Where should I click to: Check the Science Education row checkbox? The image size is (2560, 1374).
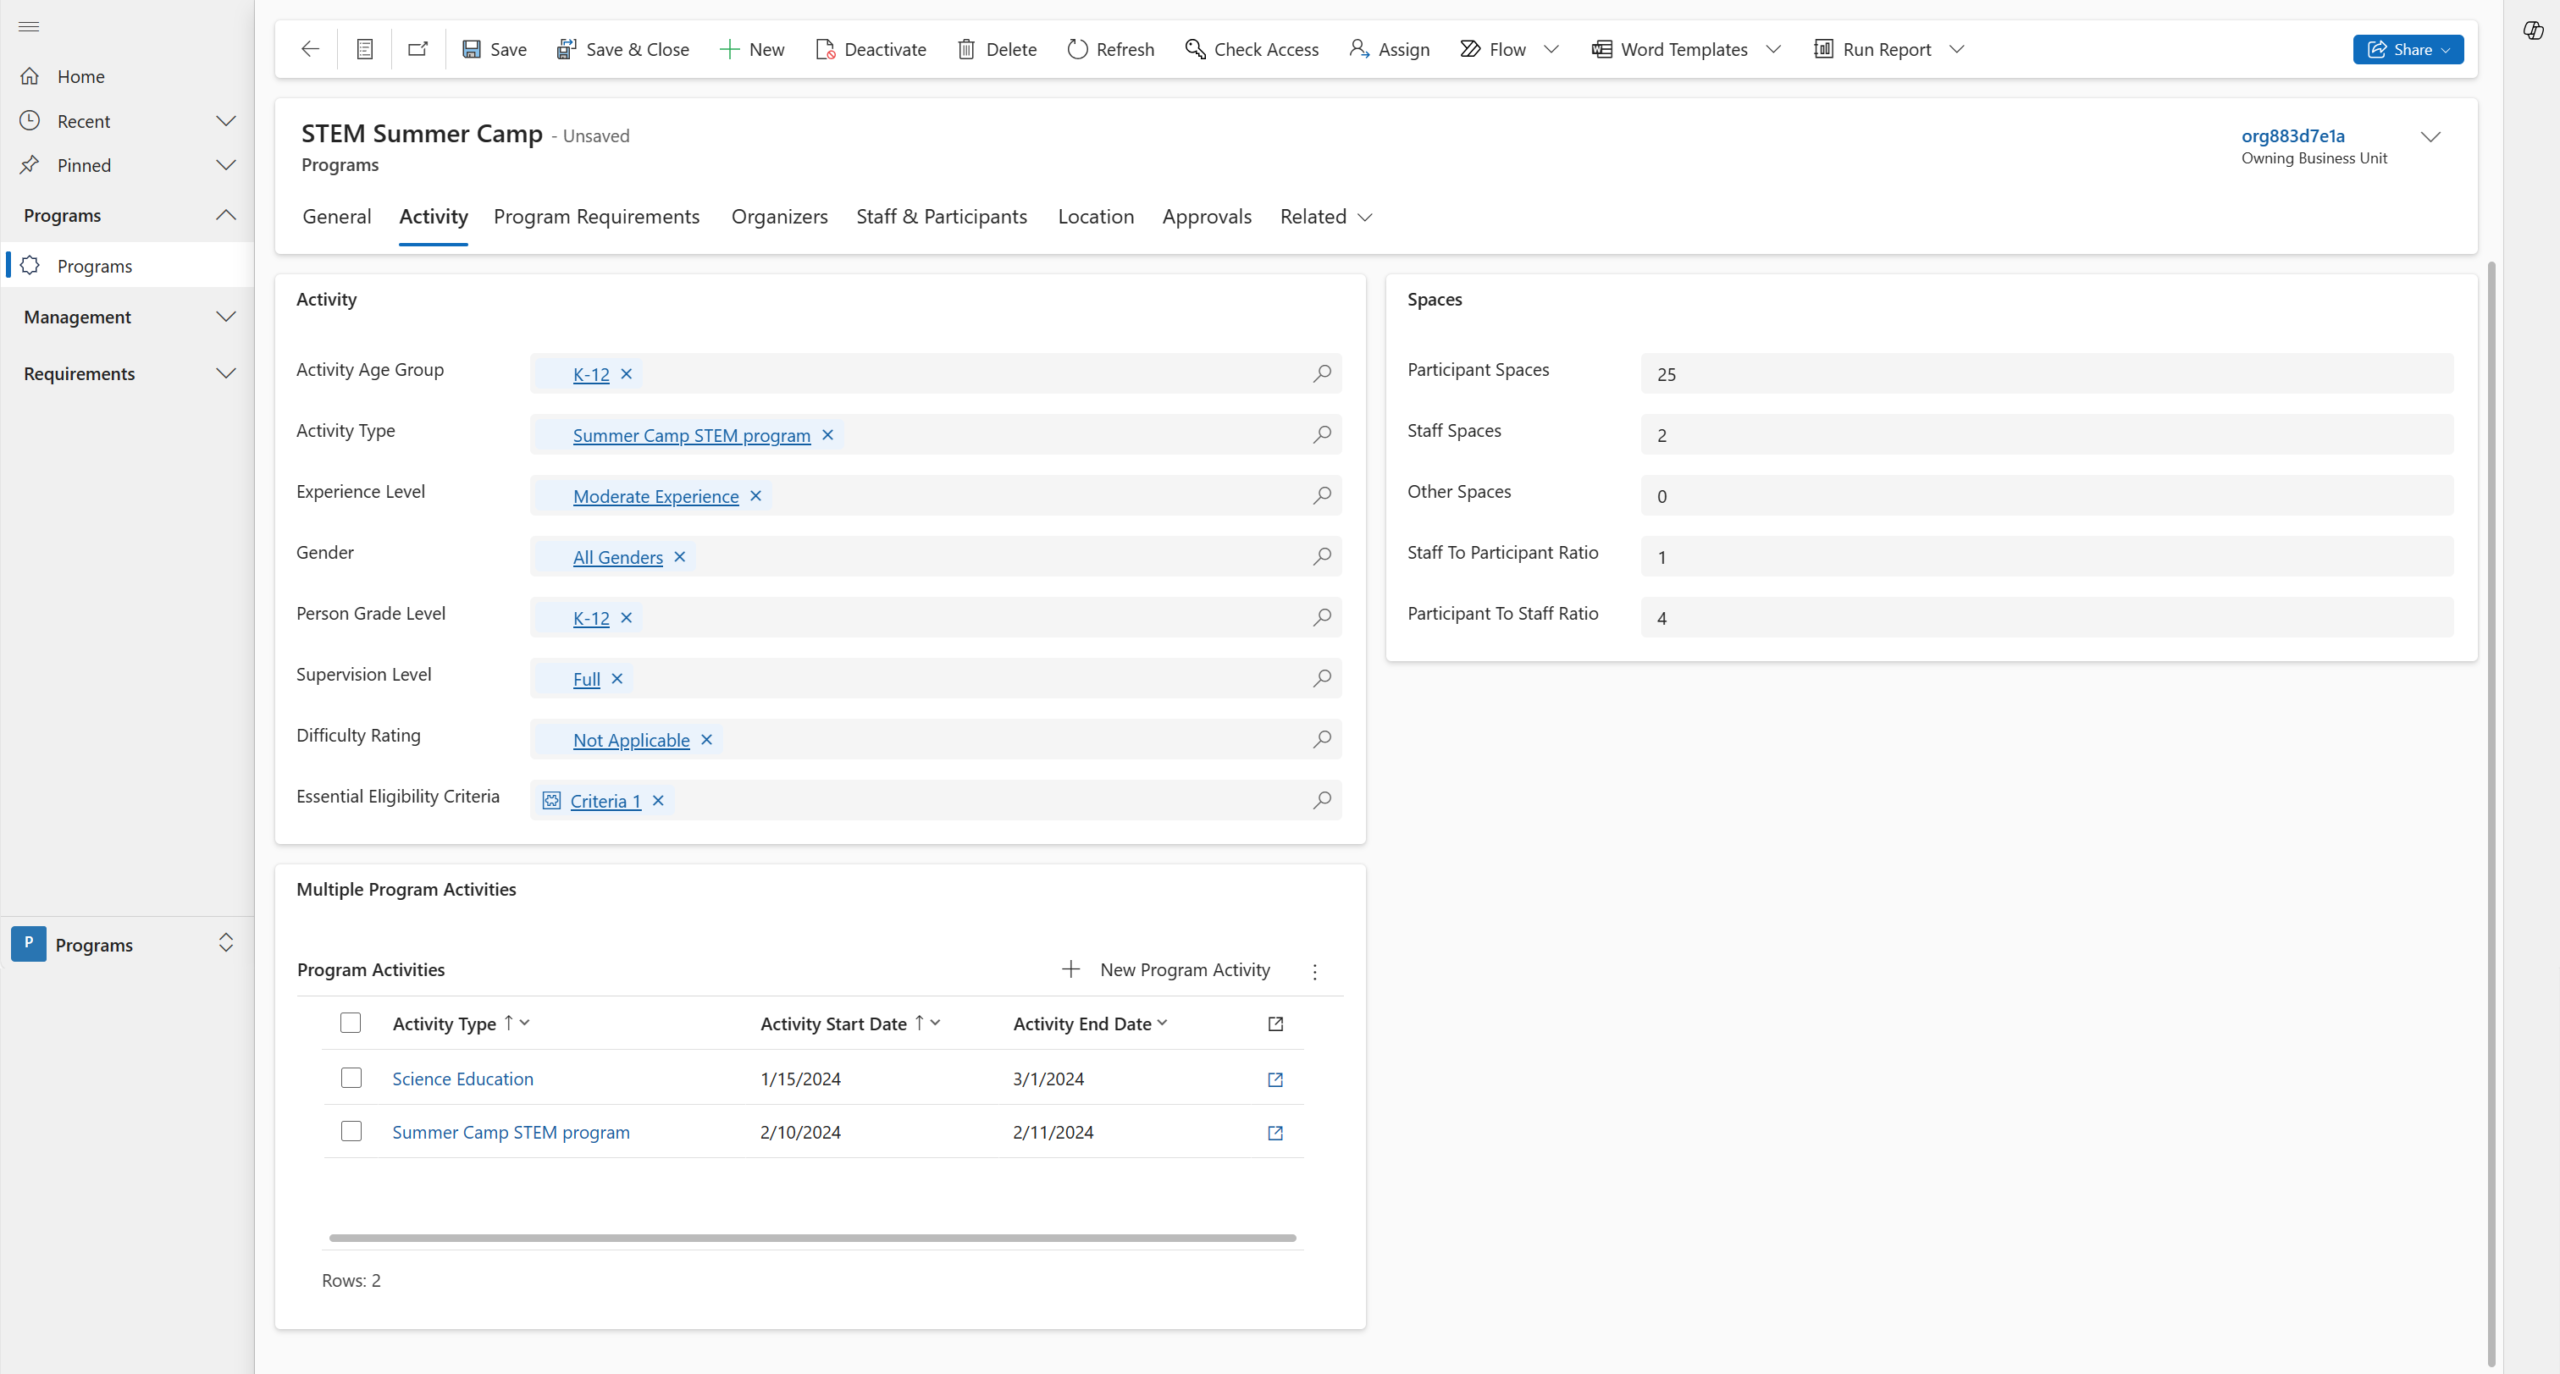point(351,1078)
